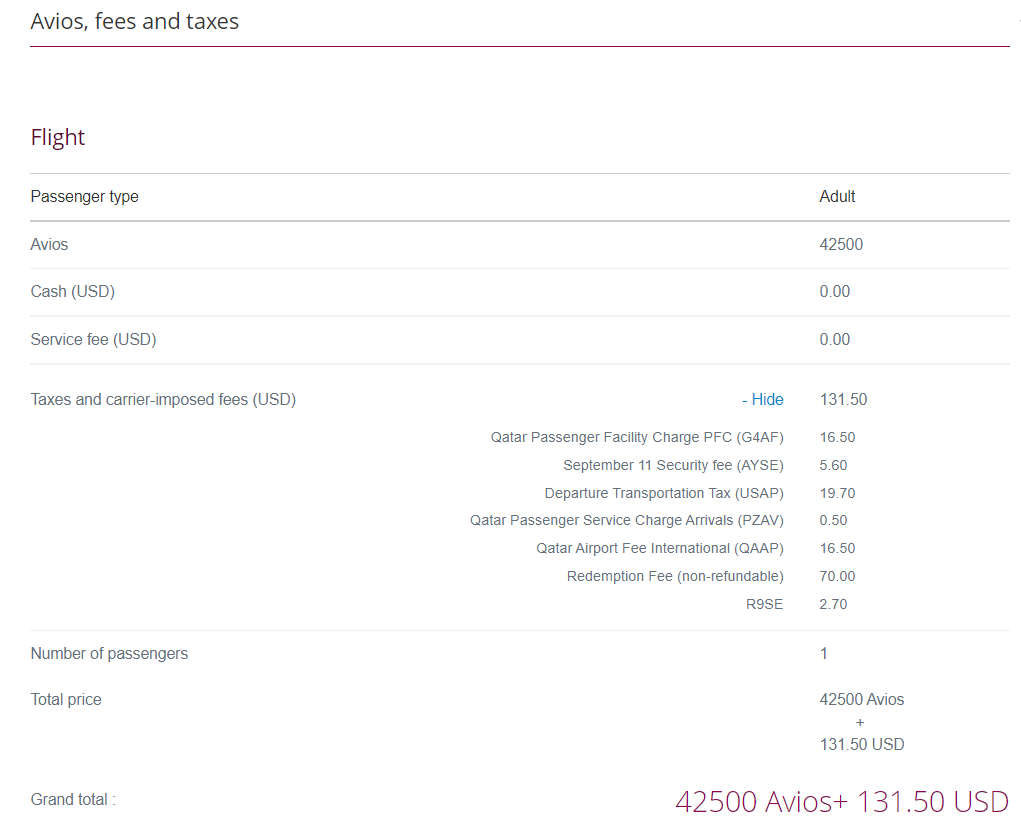Select the Qatar Passenger Service Charge Arrivals (PZAV) item
Image resolution: width=1021 pixels, height=830 pixels.
627,520
